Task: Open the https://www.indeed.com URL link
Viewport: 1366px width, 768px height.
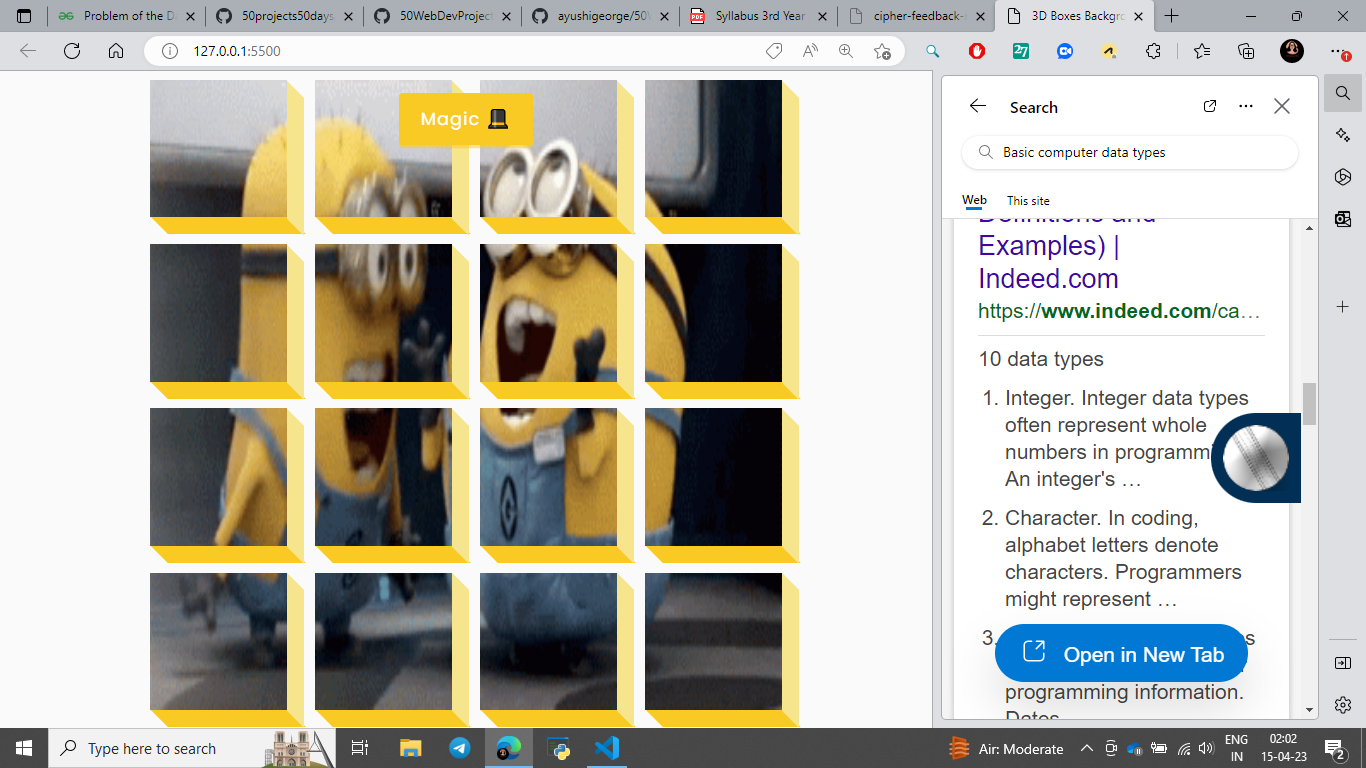Action: pyautogui.click(x=1118, y=311)
